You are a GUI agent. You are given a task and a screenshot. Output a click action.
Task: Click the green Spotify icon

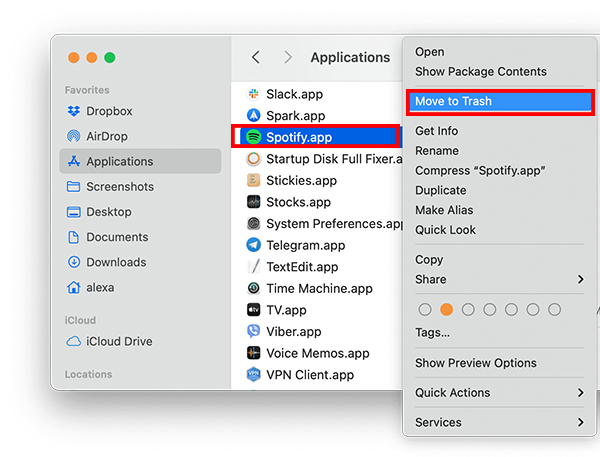tap(253, 137)
